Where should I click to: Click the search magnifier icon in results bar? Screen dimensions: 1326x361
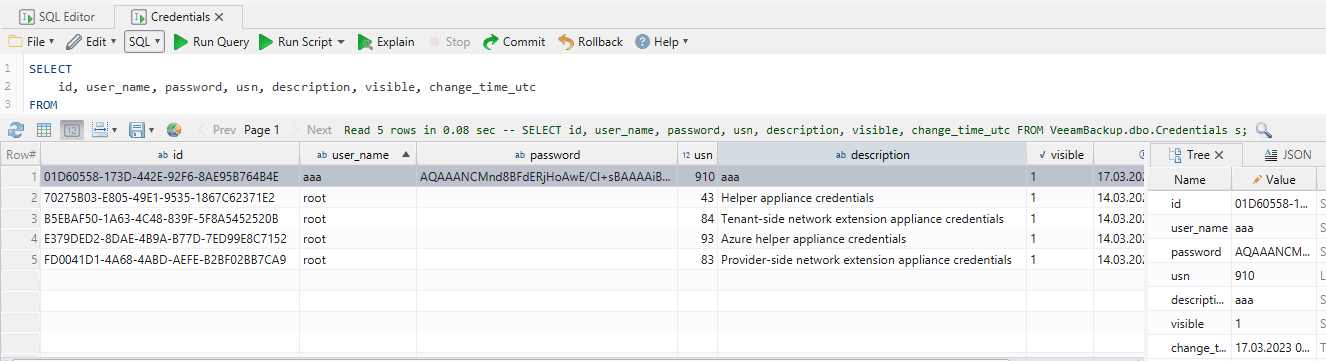click(1264, 130)
